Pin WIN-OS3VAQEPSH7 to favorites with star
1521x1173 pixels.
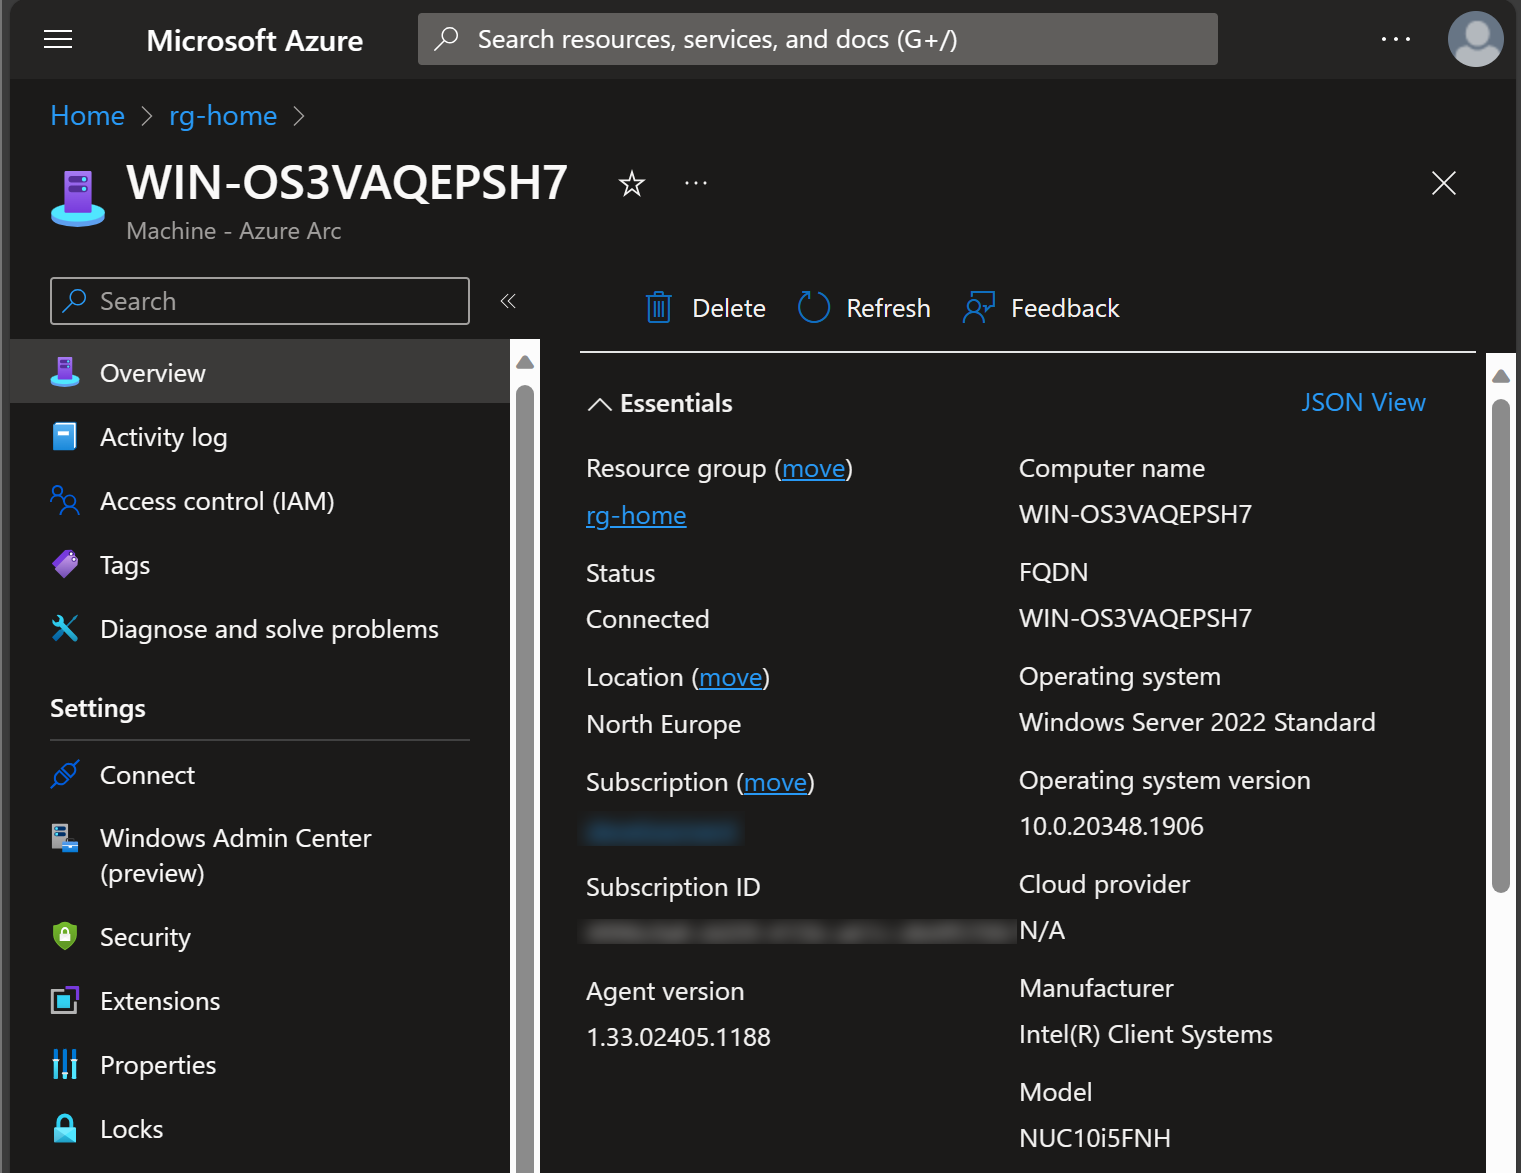pos(632,183)
